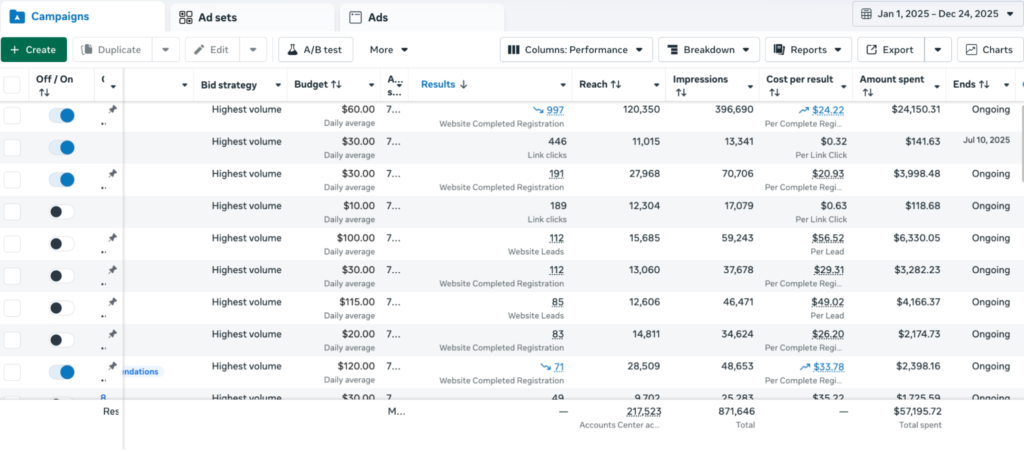Screen dimensions: 1024x450
Task: Switch to the Ads tab
Action: (x=375, y=17)
